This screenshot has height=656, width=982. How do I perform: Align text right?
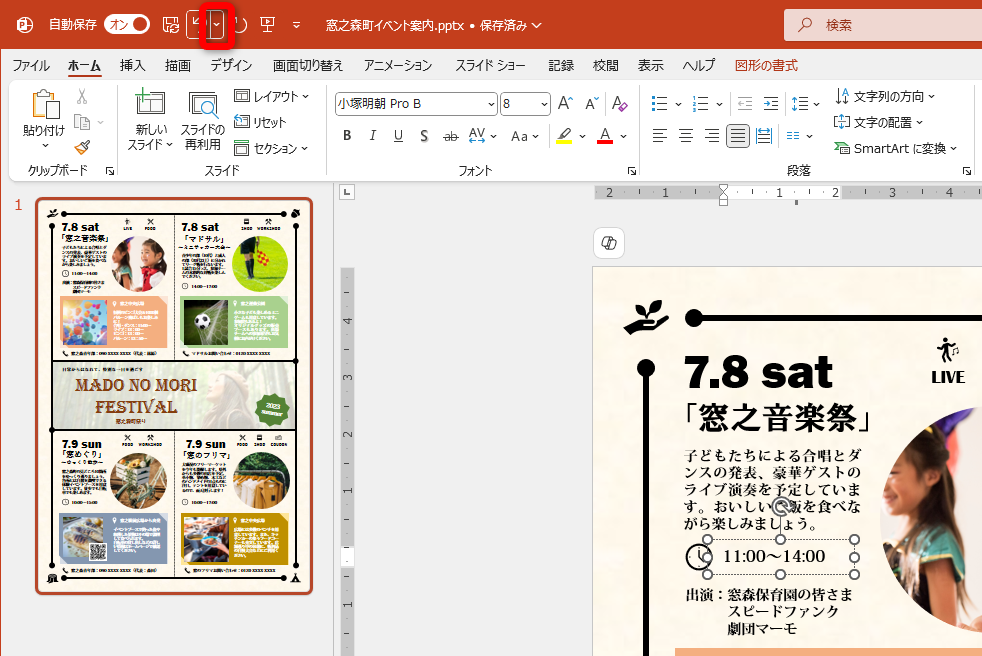[x=711, y=135]
